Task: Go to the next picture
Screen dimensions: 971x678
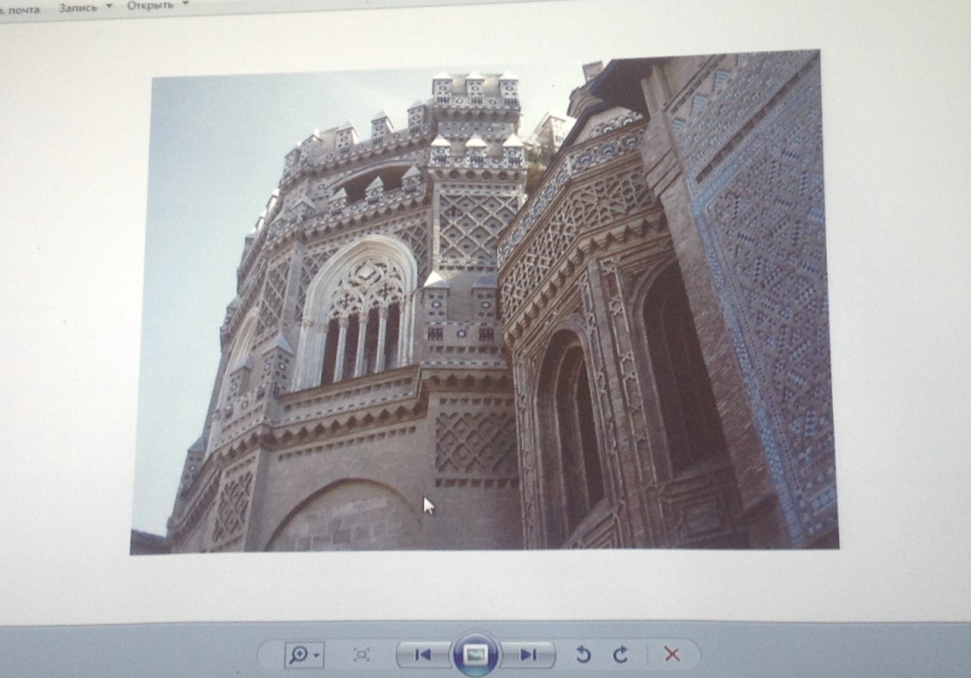Action: click(528, 654)
